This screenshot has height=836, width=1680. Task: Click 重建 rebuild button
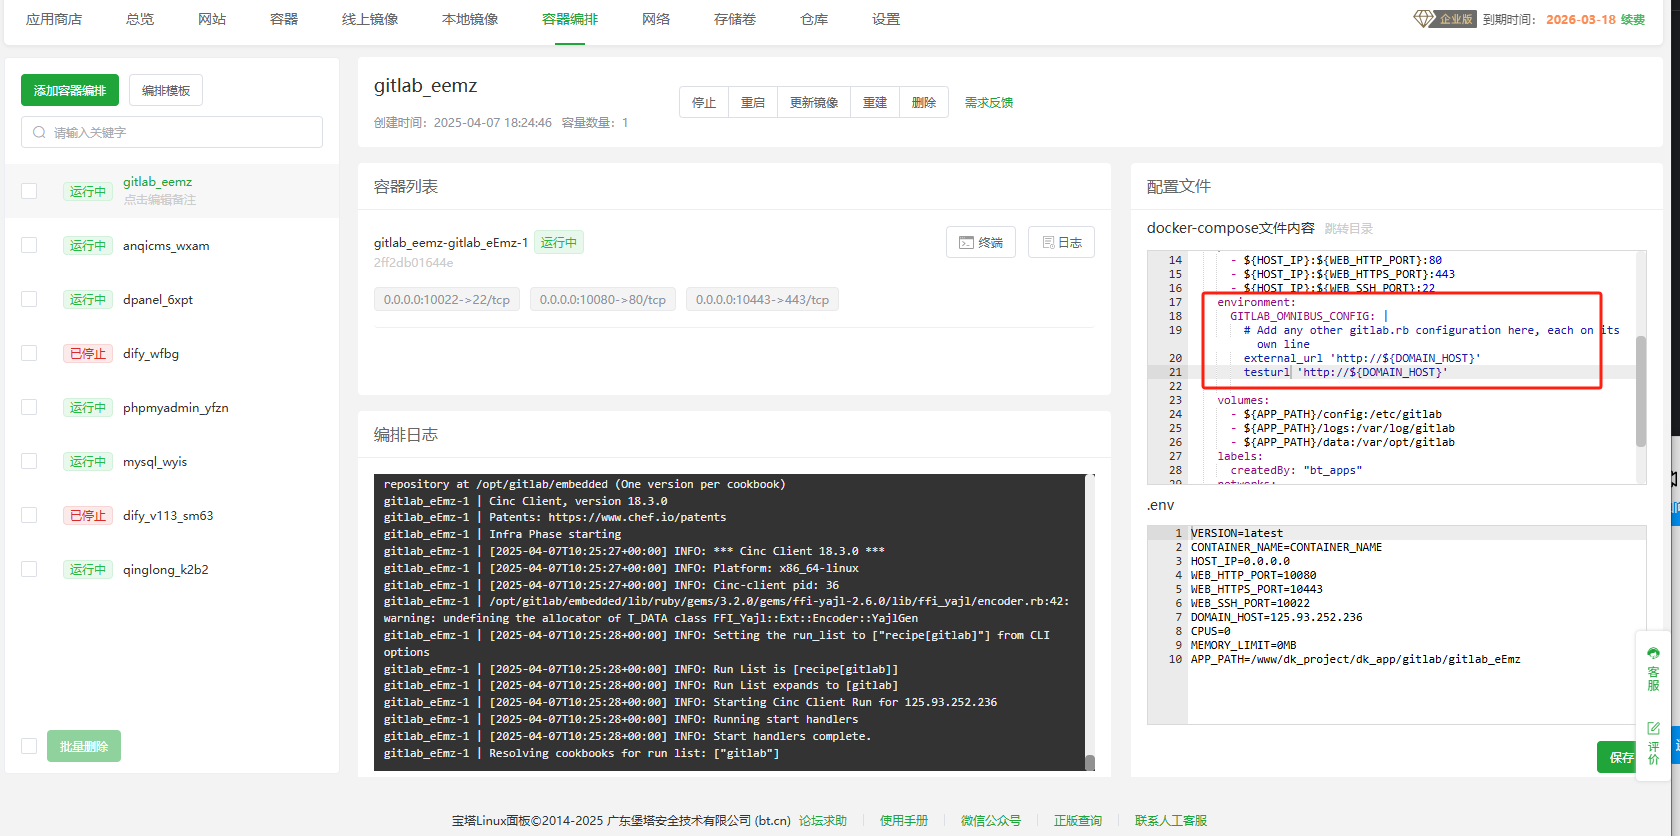point(875,102)
